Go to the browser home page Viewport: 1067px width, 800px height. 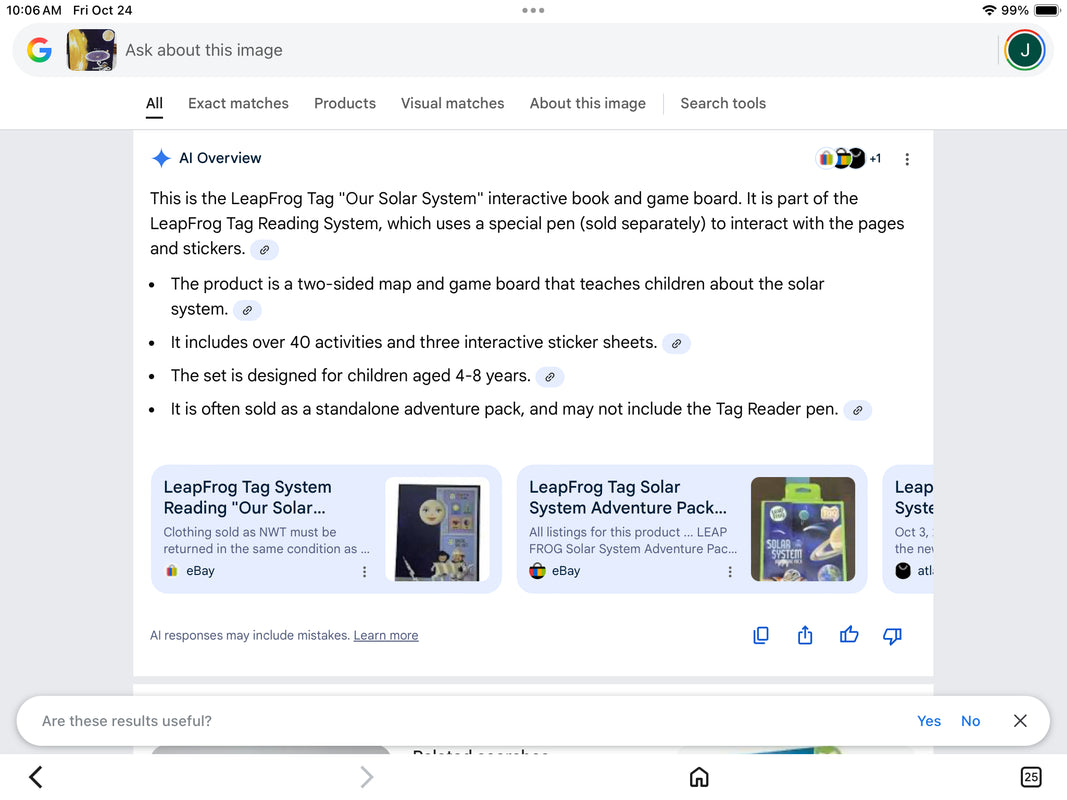tap(699, 777)
